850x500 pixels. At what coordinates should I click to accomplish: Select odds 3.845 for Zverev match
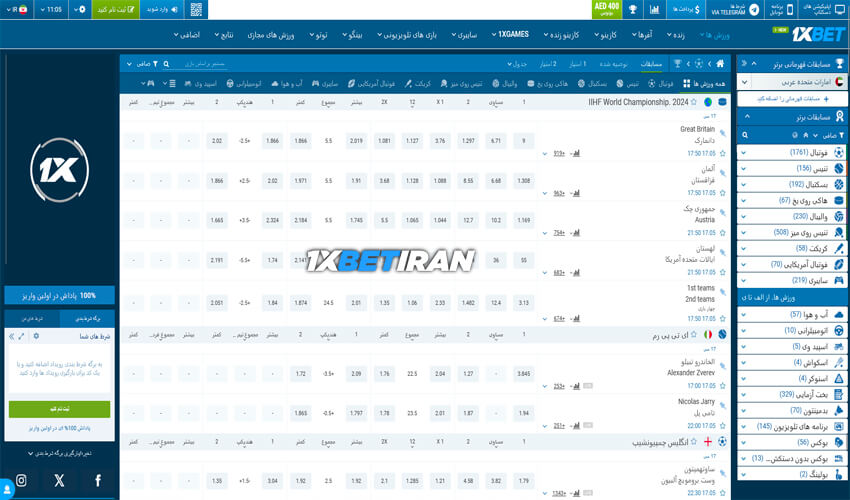click(x=524, y=374)
